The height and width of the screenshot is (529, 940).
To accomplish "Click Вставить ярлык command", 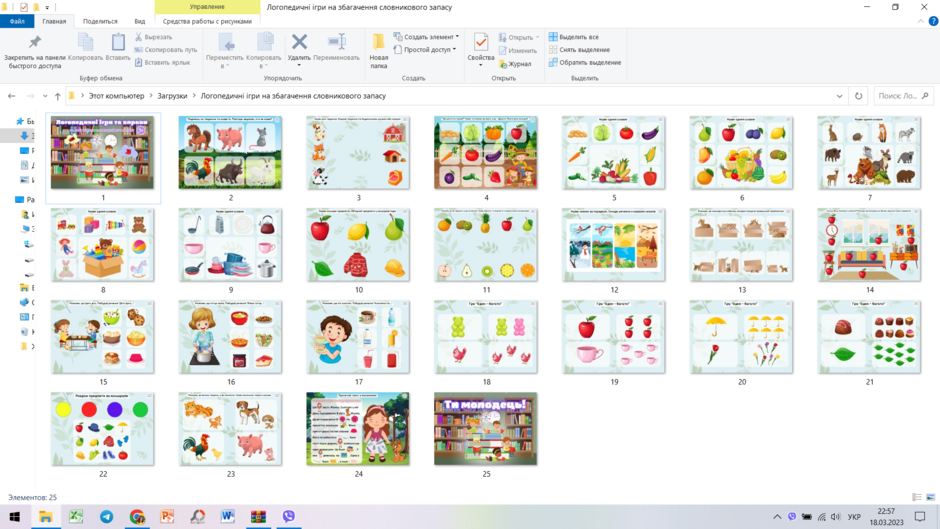I will click(x=162, y=62).
